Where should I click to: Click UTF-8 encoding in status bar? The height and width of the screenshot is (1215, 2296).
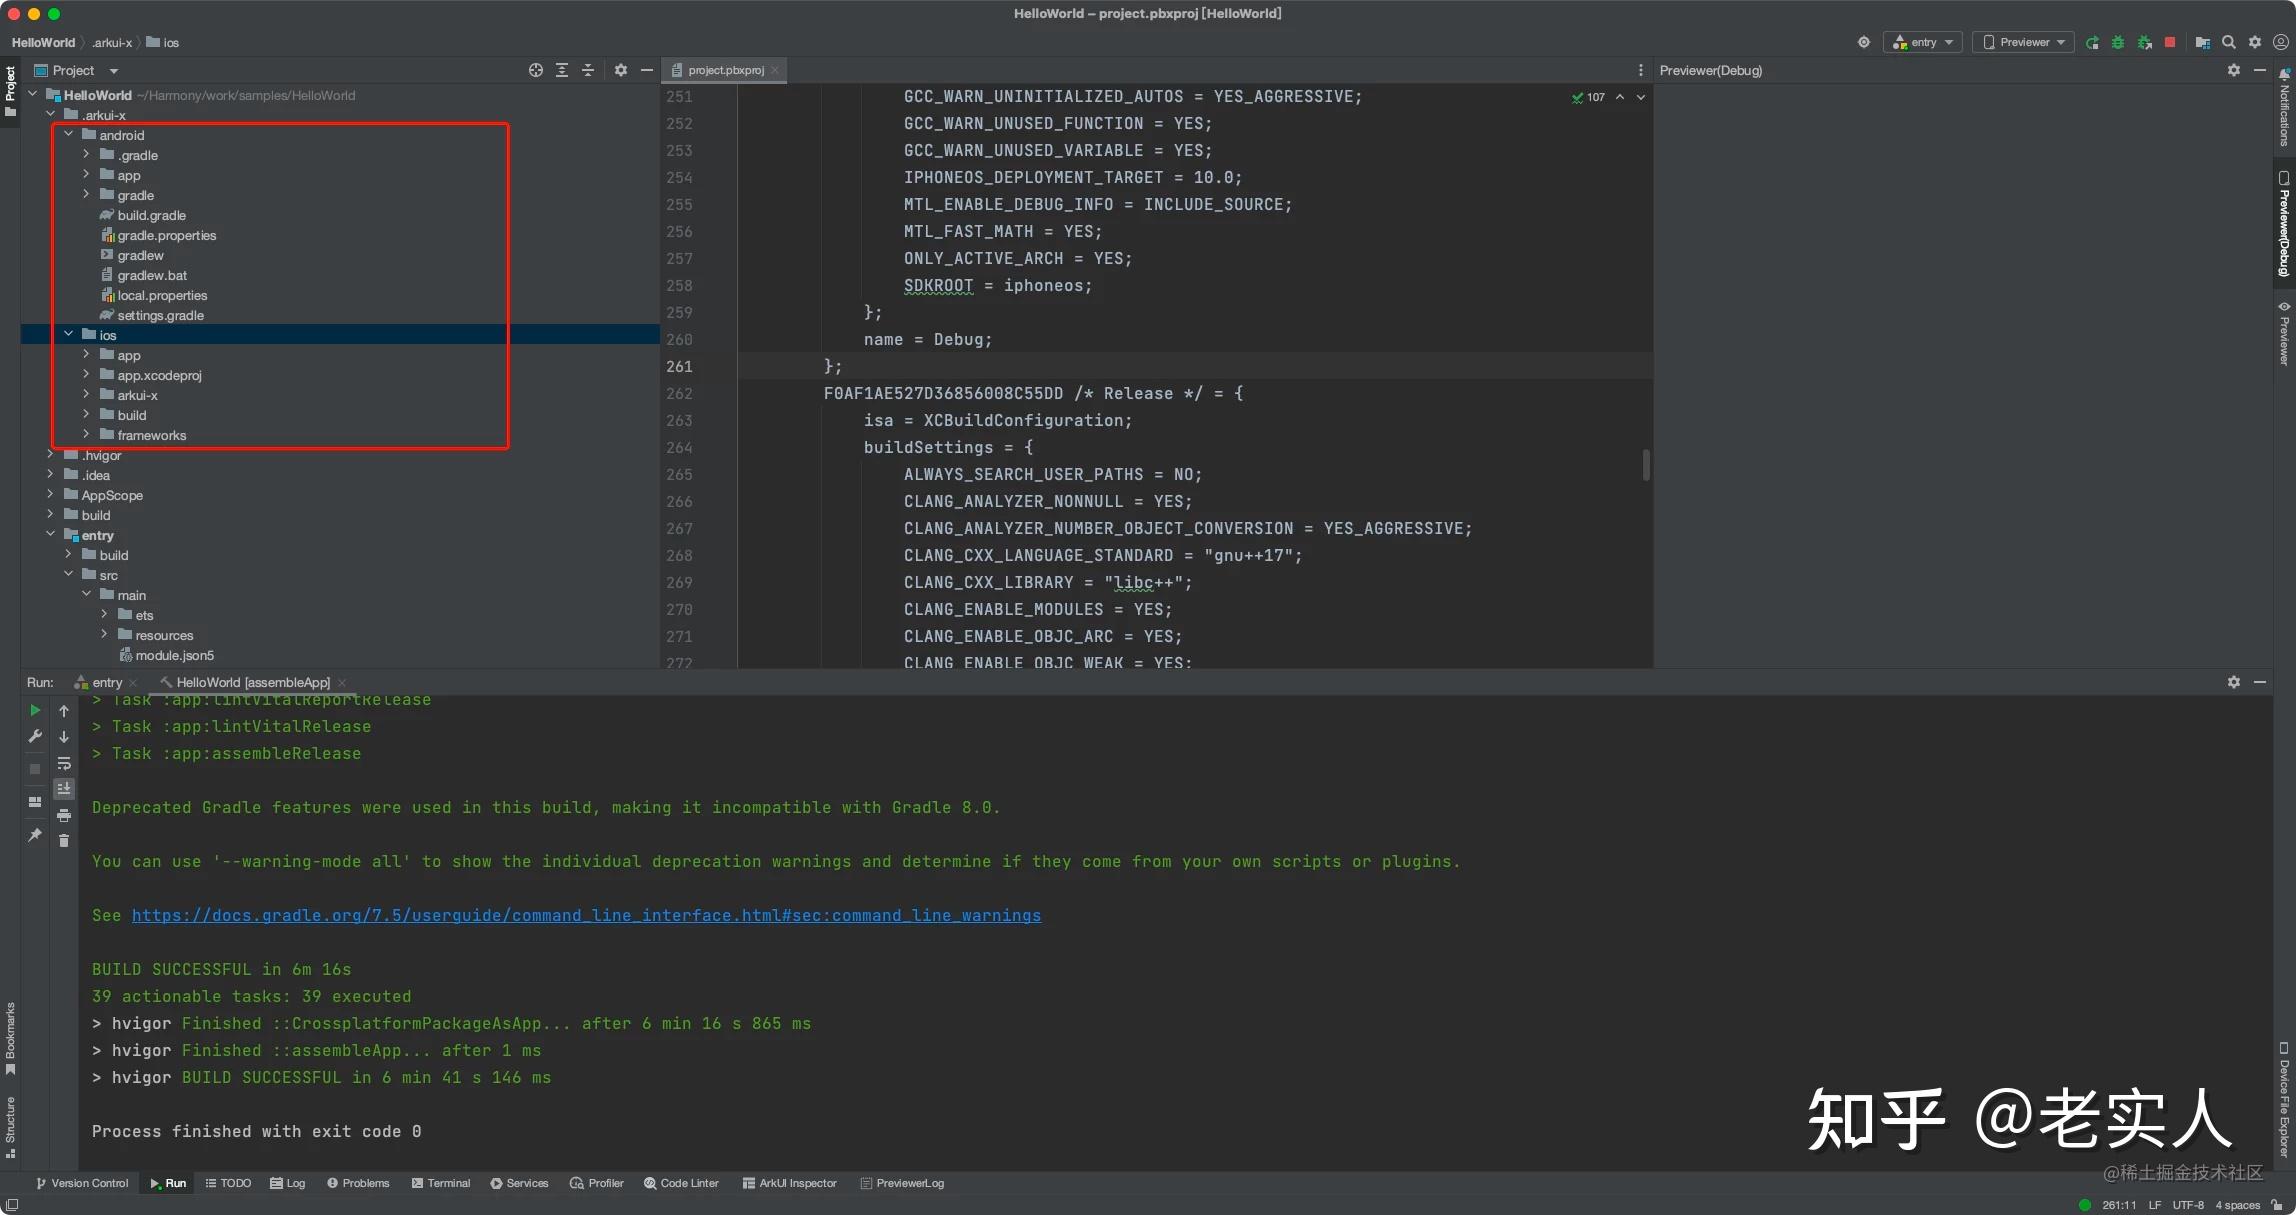click(x=2188, y=1205)
